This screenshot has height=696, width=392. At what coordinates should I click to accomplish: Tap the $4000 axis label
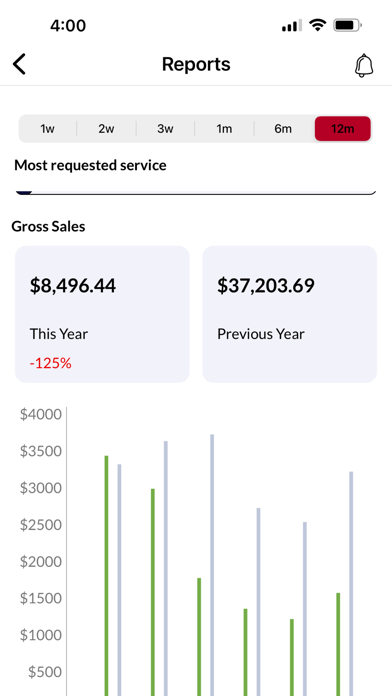point(41,414)
